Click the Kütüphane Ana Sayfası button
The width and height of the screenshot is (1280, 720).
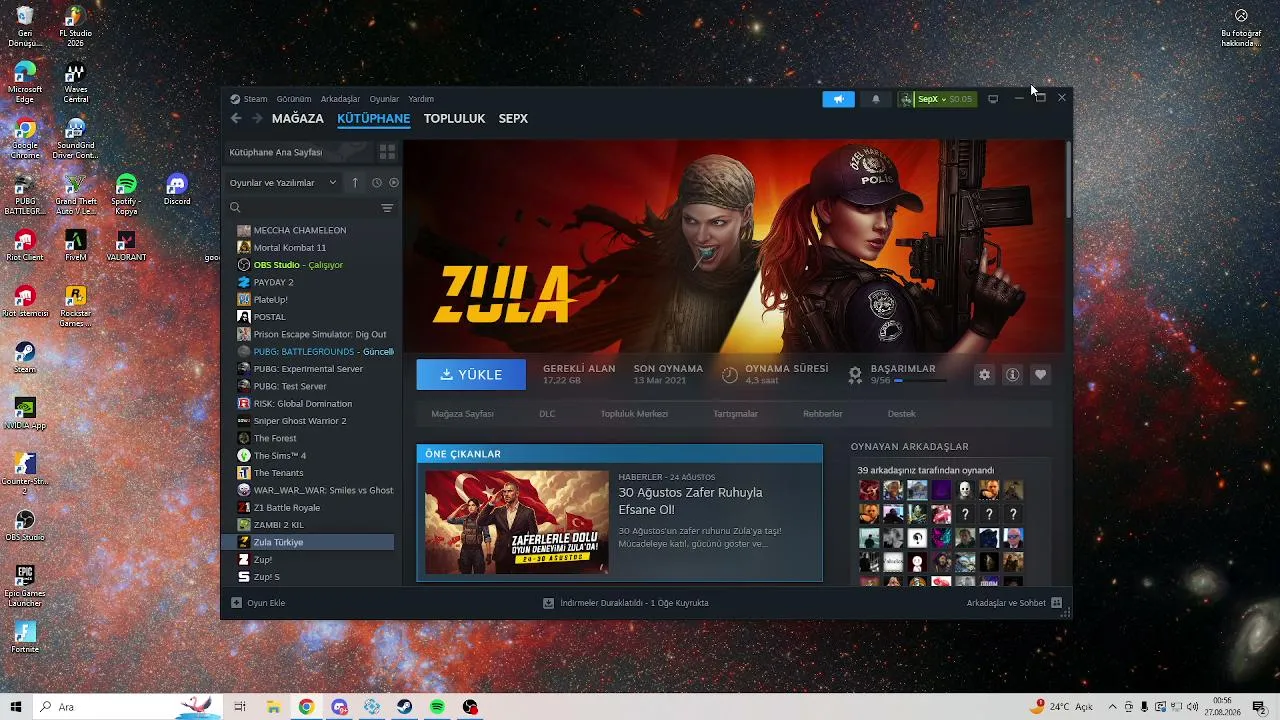[298, 152]
